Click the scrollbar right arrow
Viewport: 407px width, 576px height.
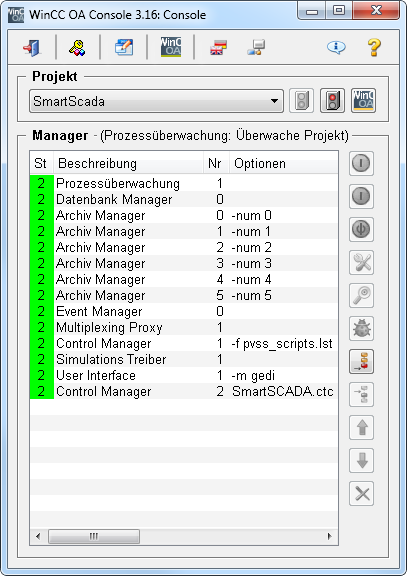(329, 536)
